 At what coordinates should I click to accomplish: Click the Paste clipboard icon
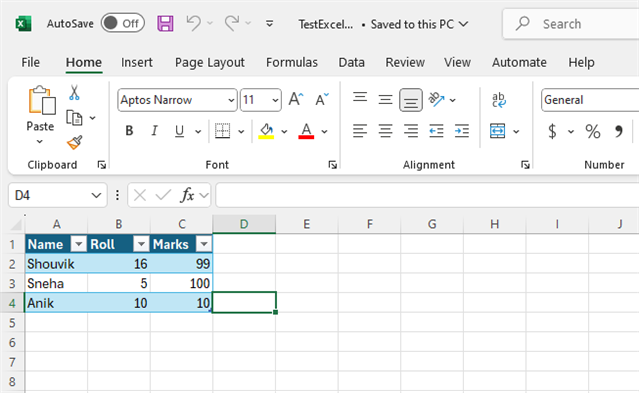click(x=42, y=100)
